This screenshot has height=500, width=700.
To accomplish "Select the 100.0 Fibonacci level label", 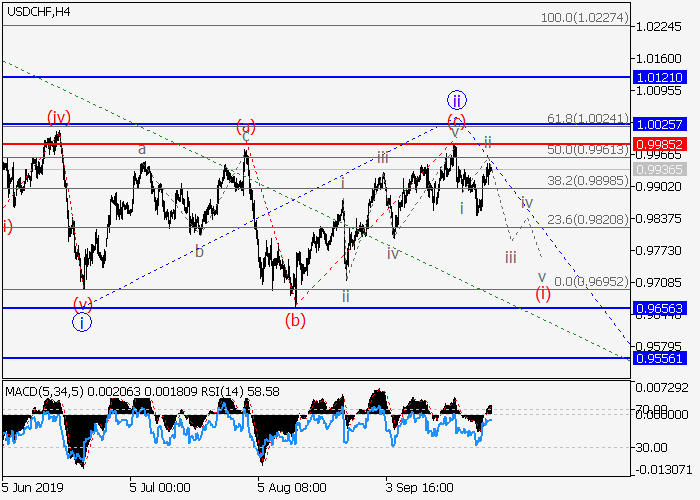I will 583,18.
